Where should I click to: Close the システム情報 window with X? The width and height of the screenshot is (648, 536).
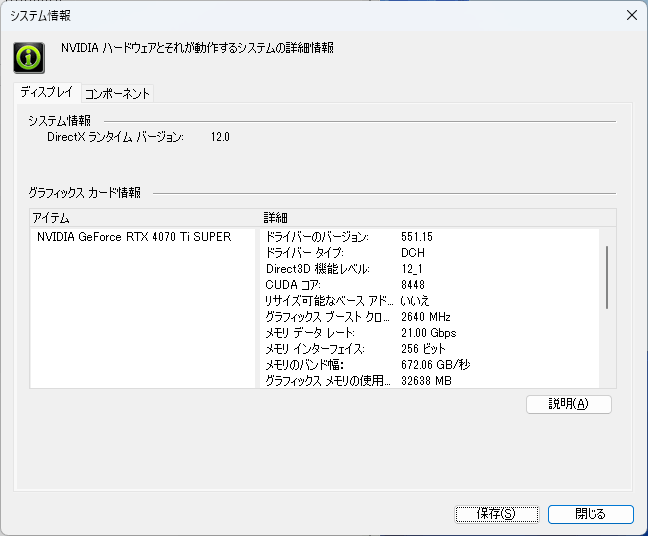coord(631,15)
